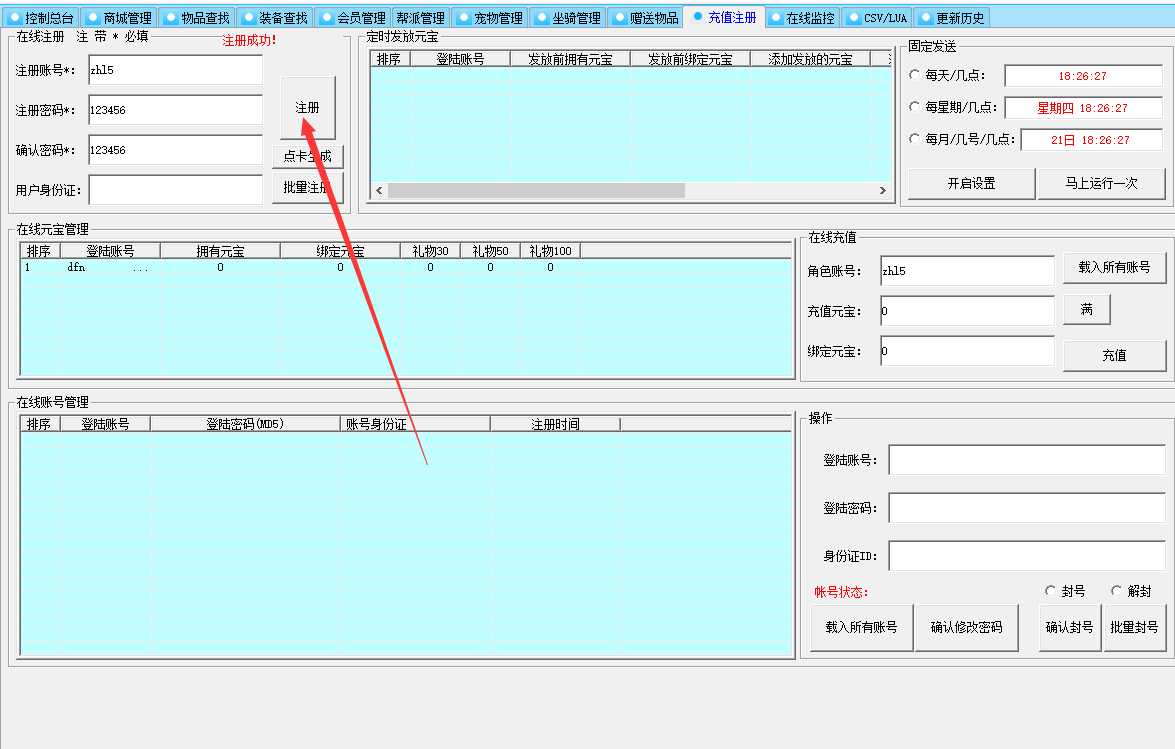
Task: Open the 更新历史 tab
Action: 950,16
